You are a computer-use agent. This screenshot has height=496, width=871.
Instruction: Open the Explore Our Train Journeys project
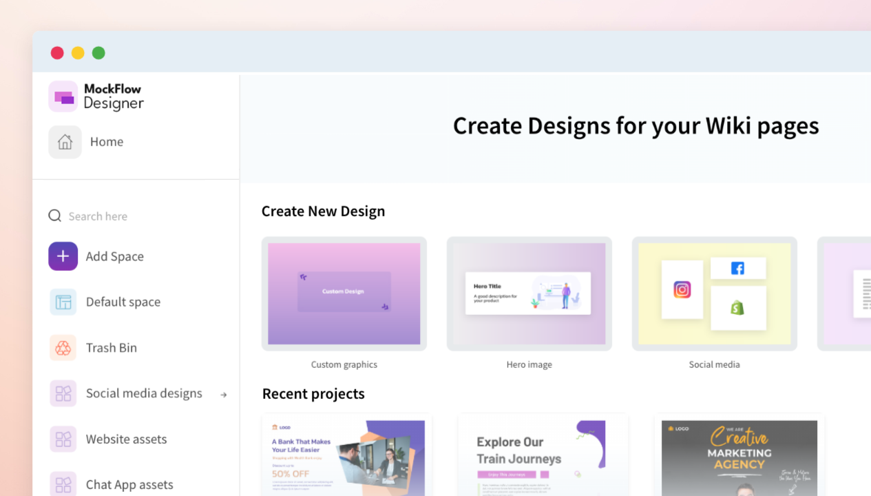543,457
